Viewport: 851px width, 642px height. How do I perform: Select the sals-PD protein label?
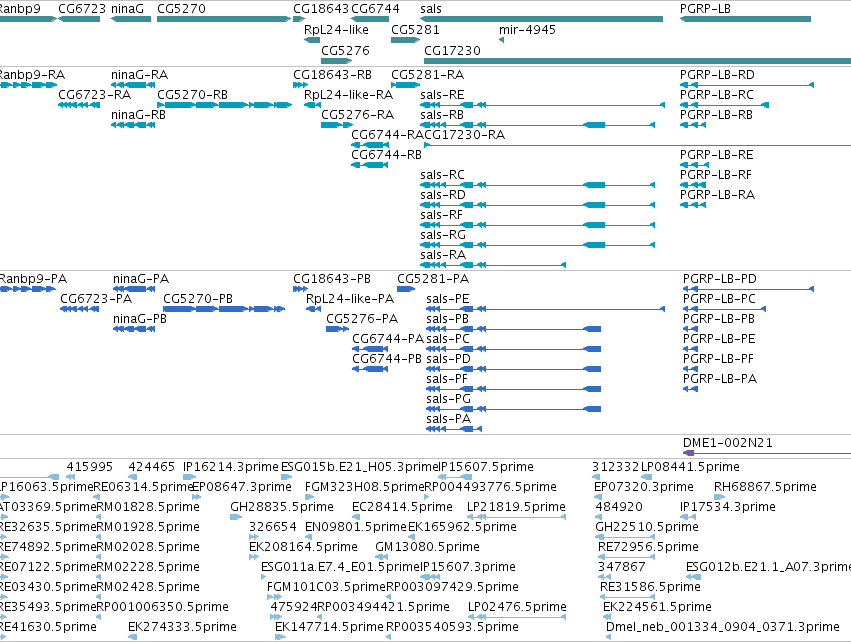point(448,359)
